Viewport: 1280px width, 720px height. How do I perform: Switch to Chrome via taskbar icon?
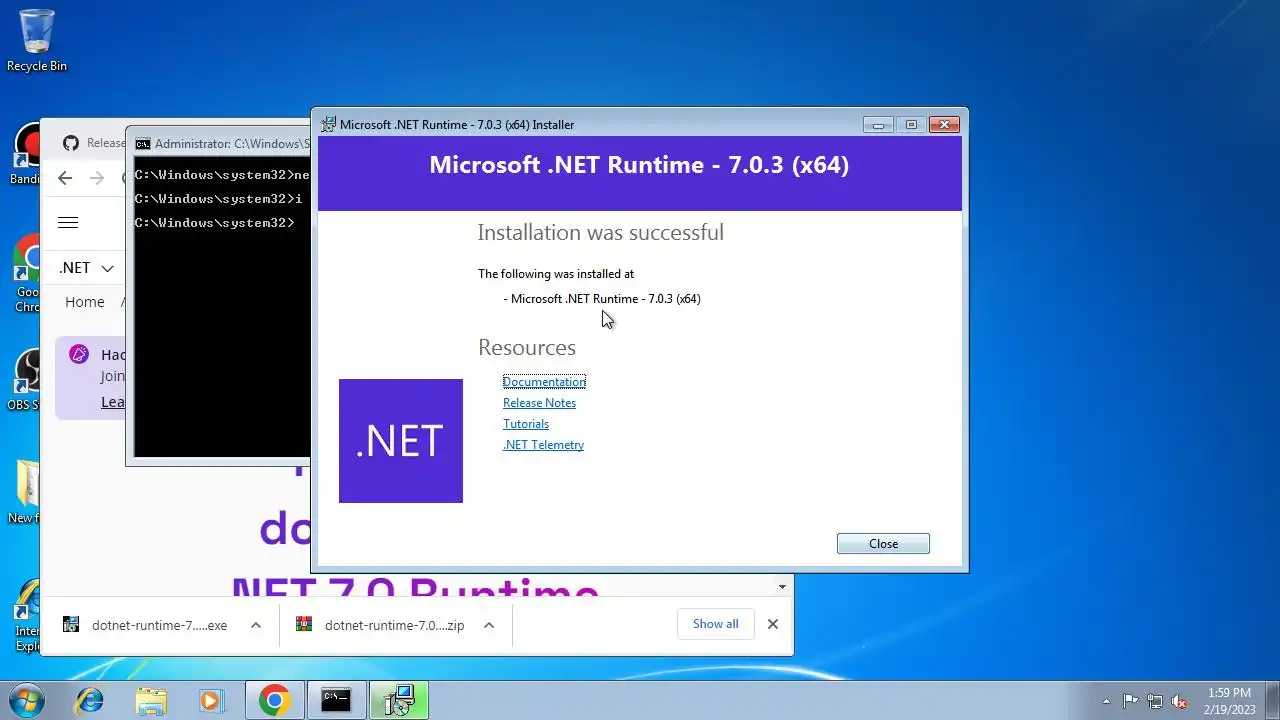pos(274,701)
